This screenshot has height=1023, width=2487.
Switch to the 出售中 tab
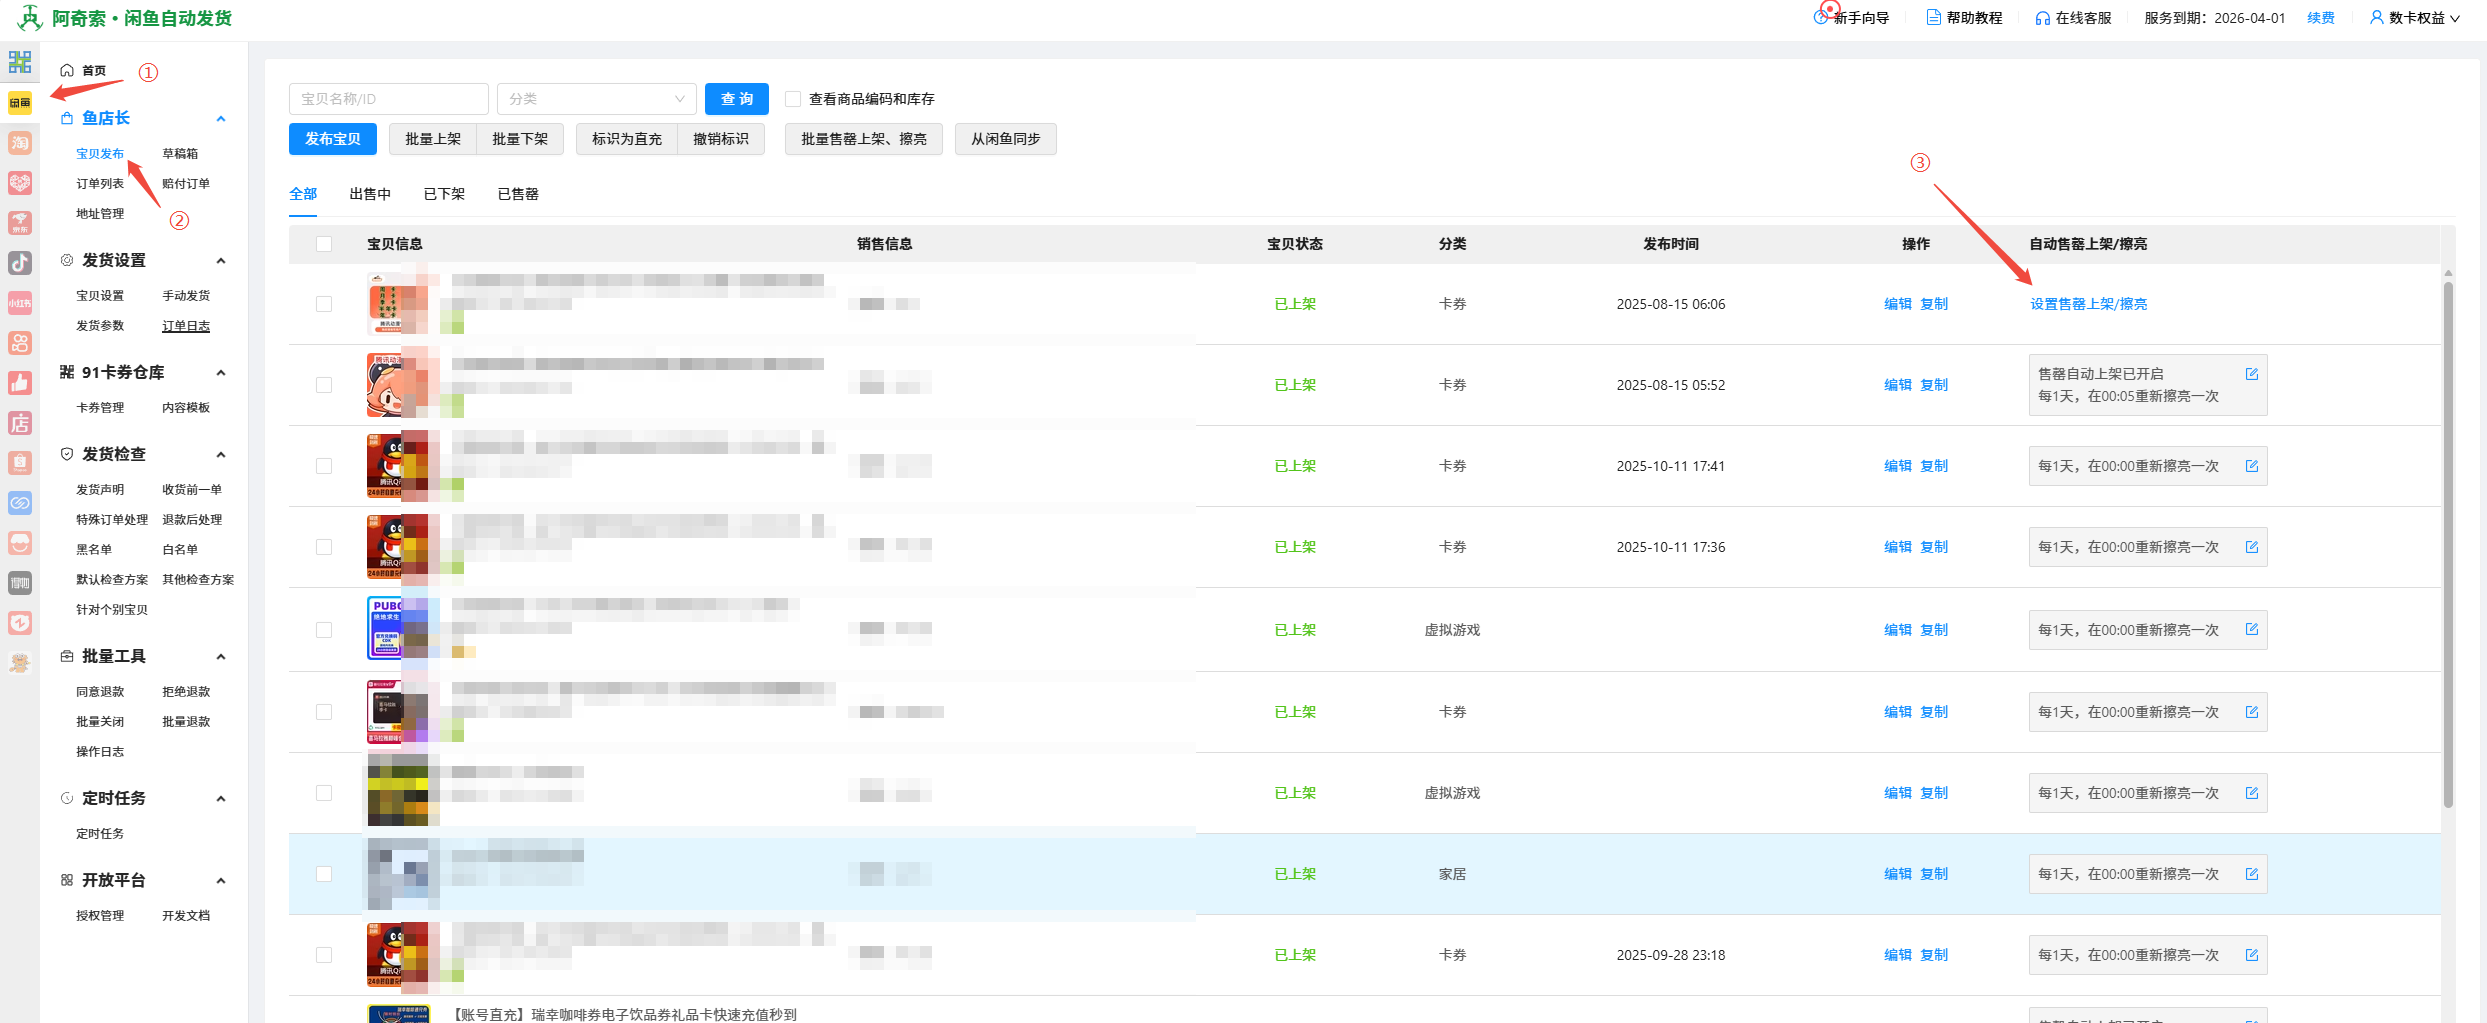tap(370, 194)
